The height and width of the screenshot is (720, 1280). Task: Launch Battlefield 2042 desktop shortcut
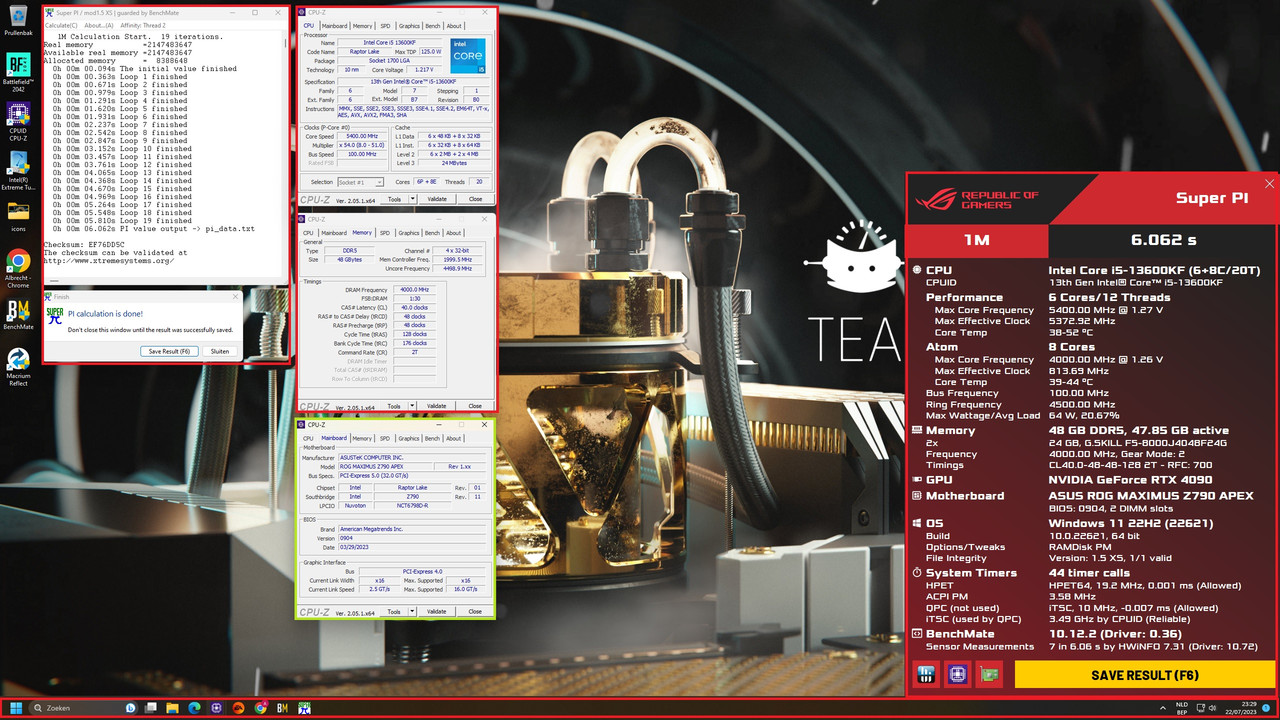pos(18,71)
